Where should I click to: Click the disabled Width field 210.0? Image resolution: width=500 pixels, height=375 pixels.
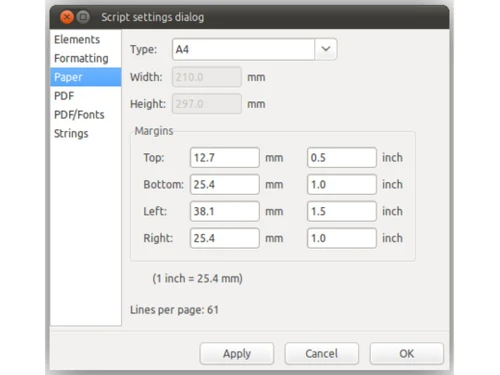[207, 77]
